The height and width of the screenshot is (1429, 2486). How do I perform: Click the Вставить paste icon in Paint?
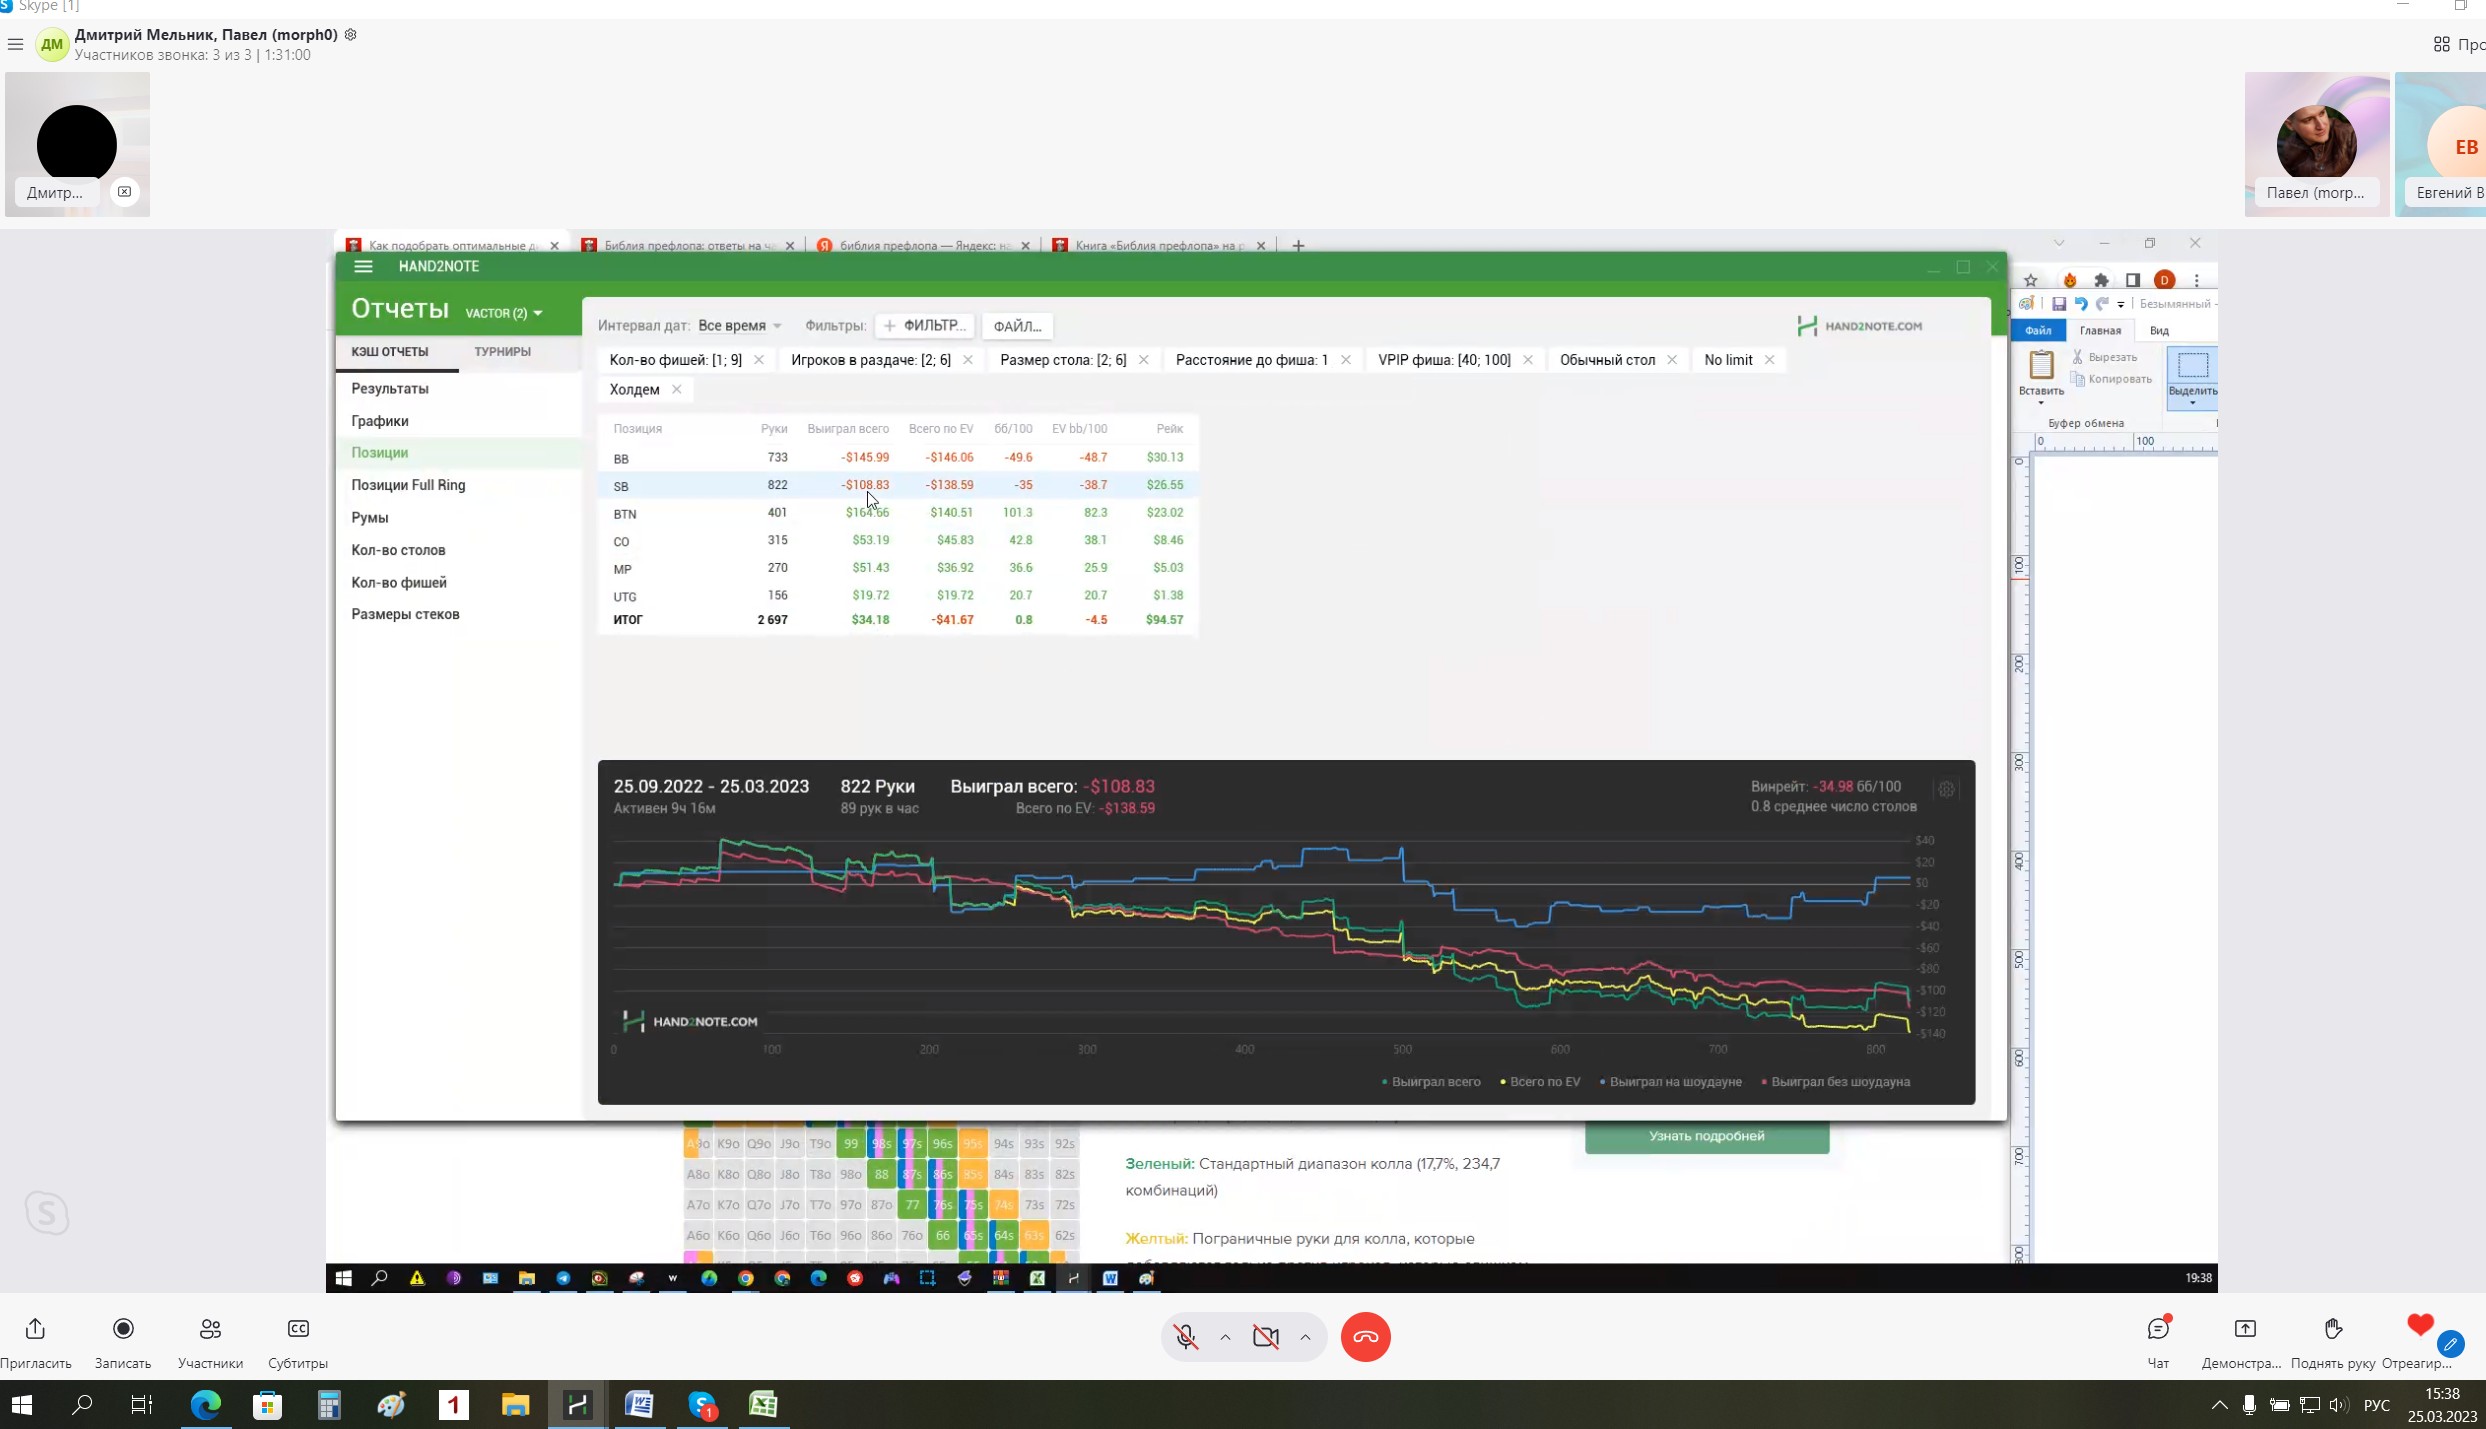tap(2041, 364)
